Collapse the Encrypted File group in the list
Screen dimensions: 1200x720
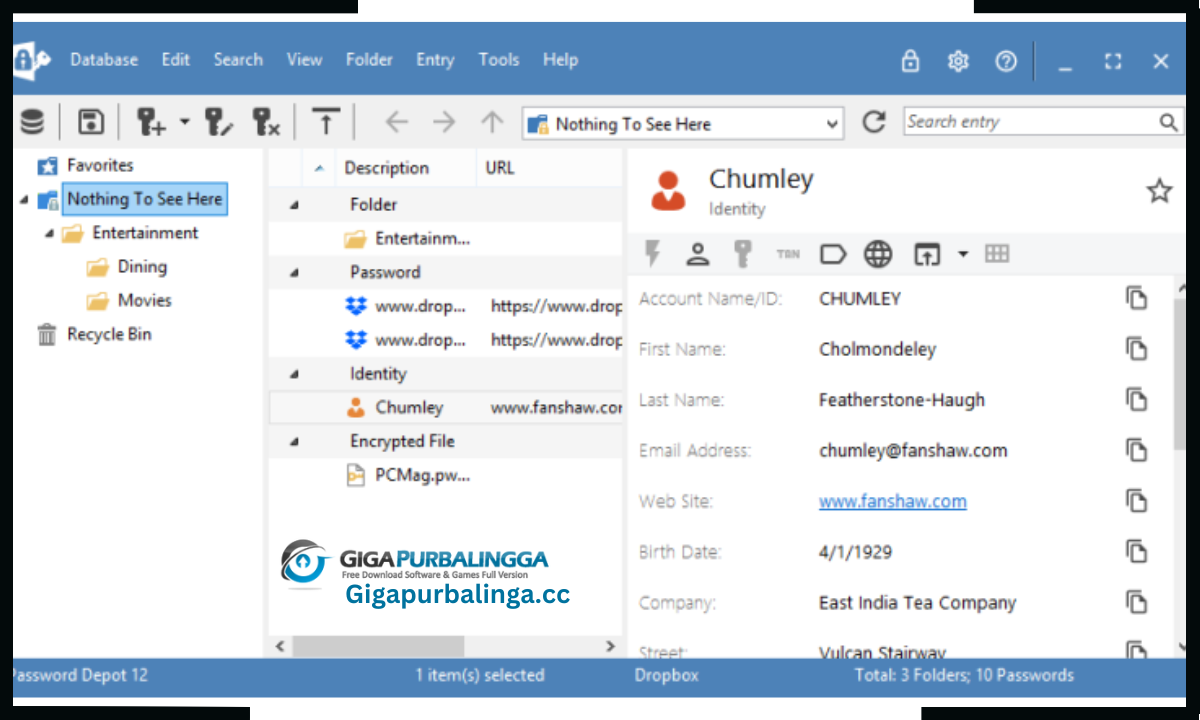pyautogui.click(x=294, y=441)
